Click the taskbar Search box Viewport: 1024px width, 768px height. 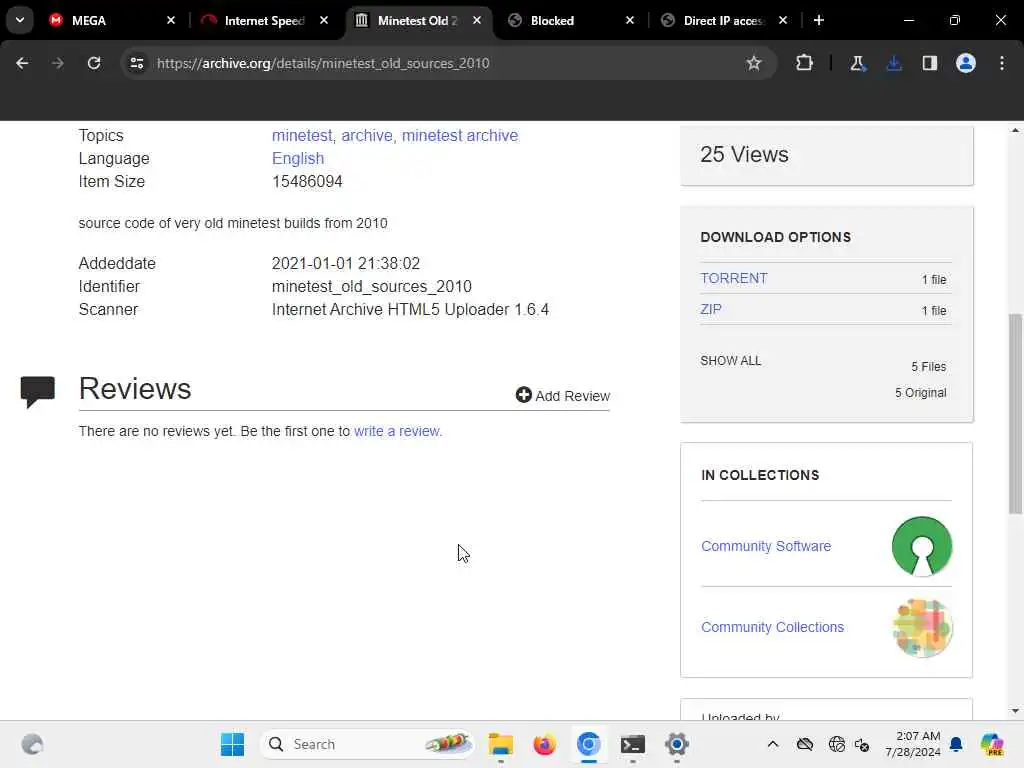pos(367,744)
